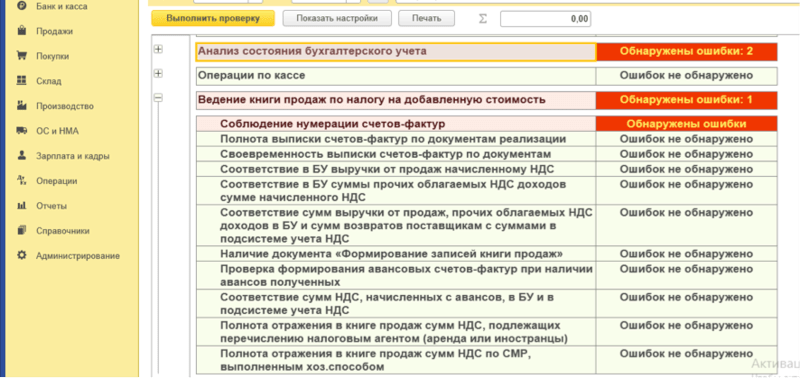Image resolution: width=800 pixels, height=378 pixels.
Task: Go to Покупки section
Action: click(52, 56)
